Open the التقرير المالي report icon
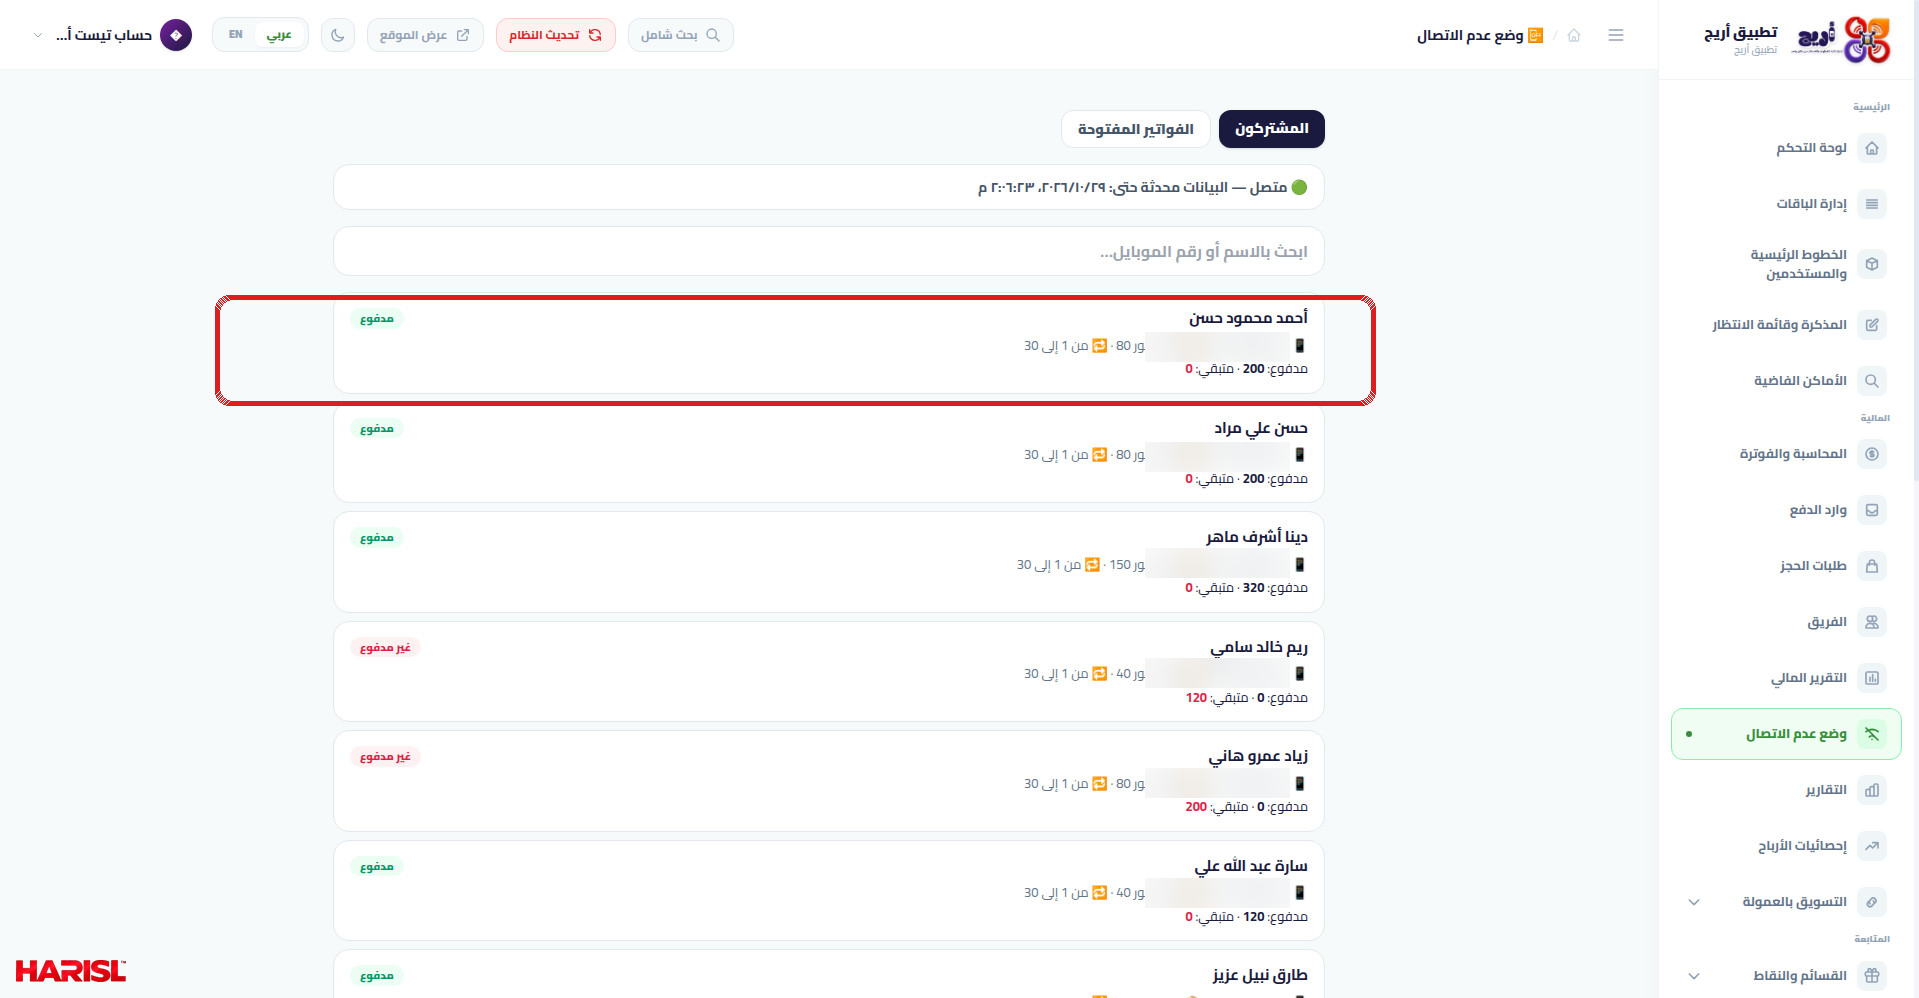1919x998 pixels. [x=1871, y=678]
